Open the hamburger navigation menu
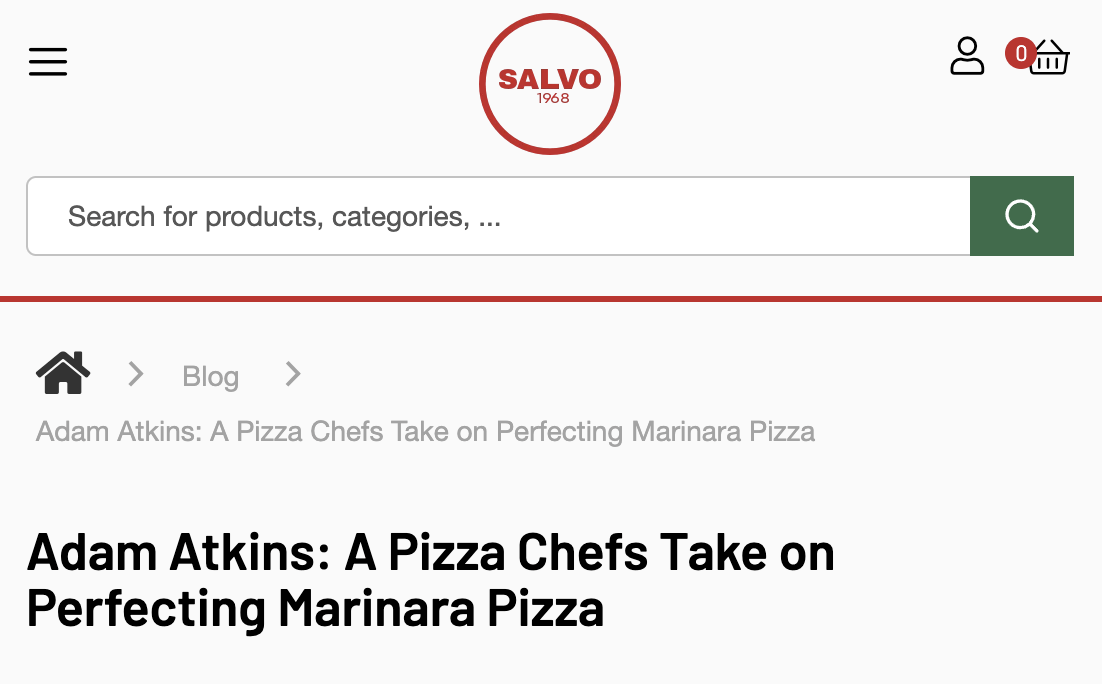 pyautogui.click(x=48, y=62)
